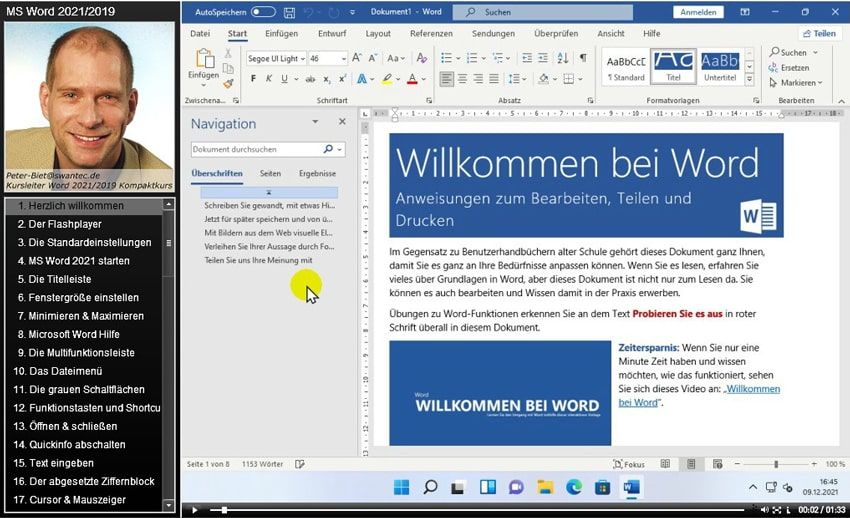Click the Einfügen paste icon
This screenshot has height=518, width=850.
(203, 62)
